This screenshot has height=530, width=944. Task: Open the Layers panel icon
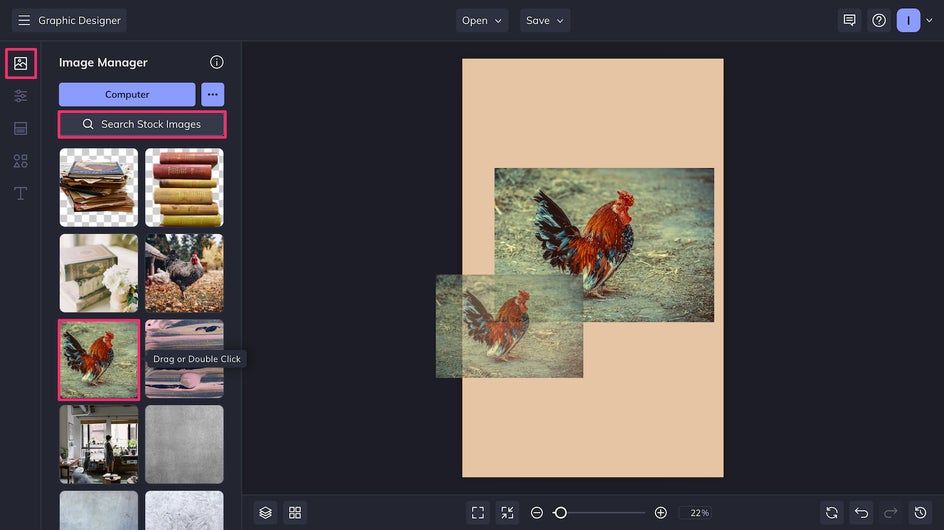pyautogui.click(x=266, y=513)
